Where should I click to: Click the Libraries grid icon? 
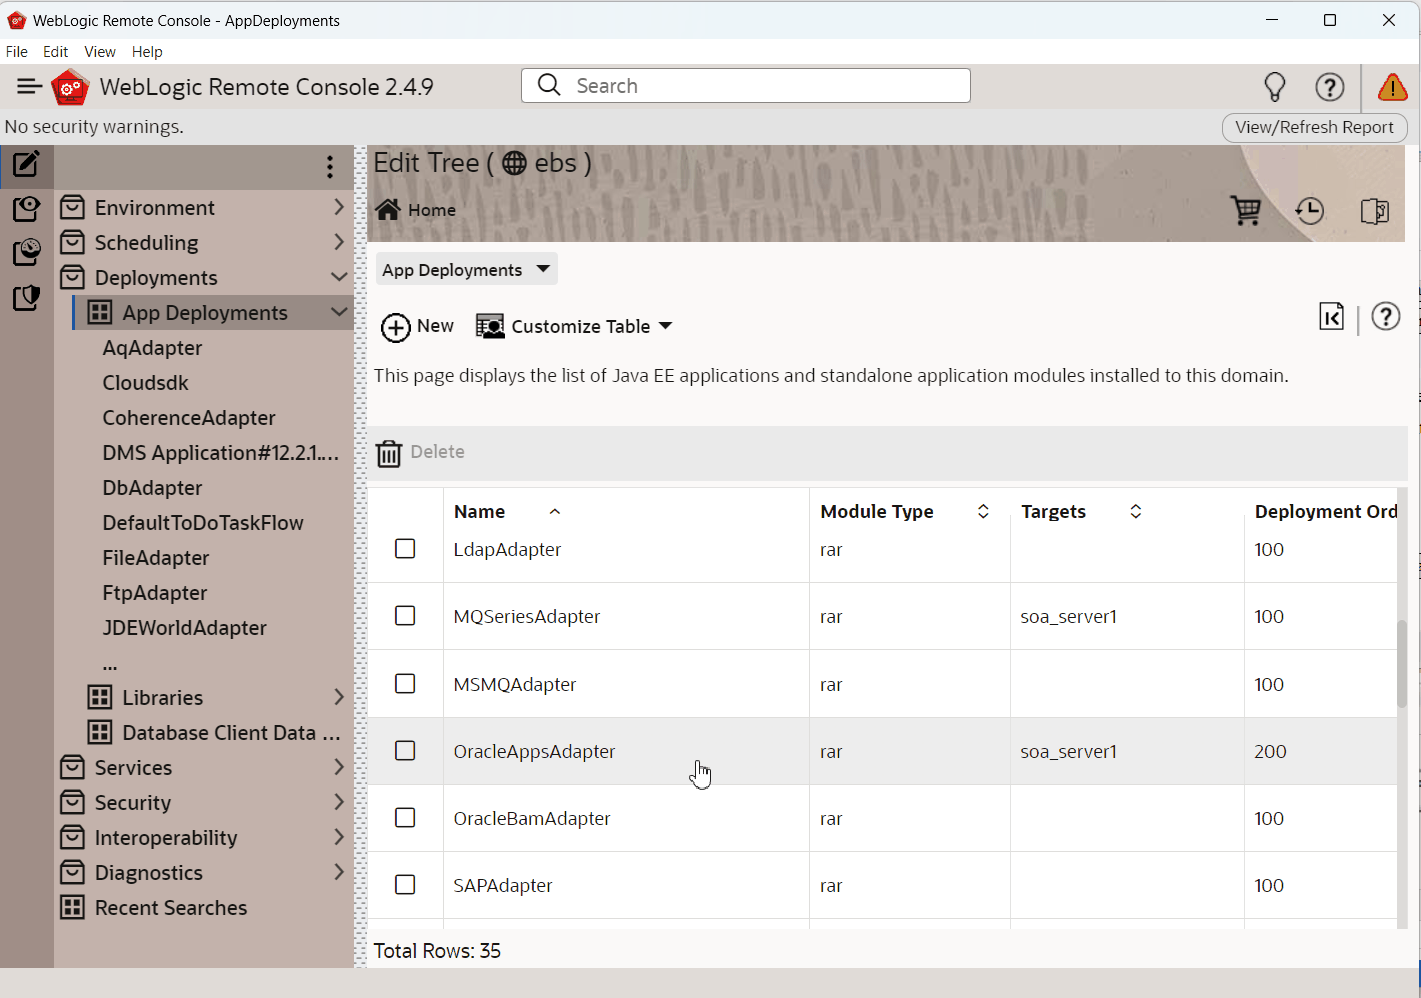click(x=100, y=697)
